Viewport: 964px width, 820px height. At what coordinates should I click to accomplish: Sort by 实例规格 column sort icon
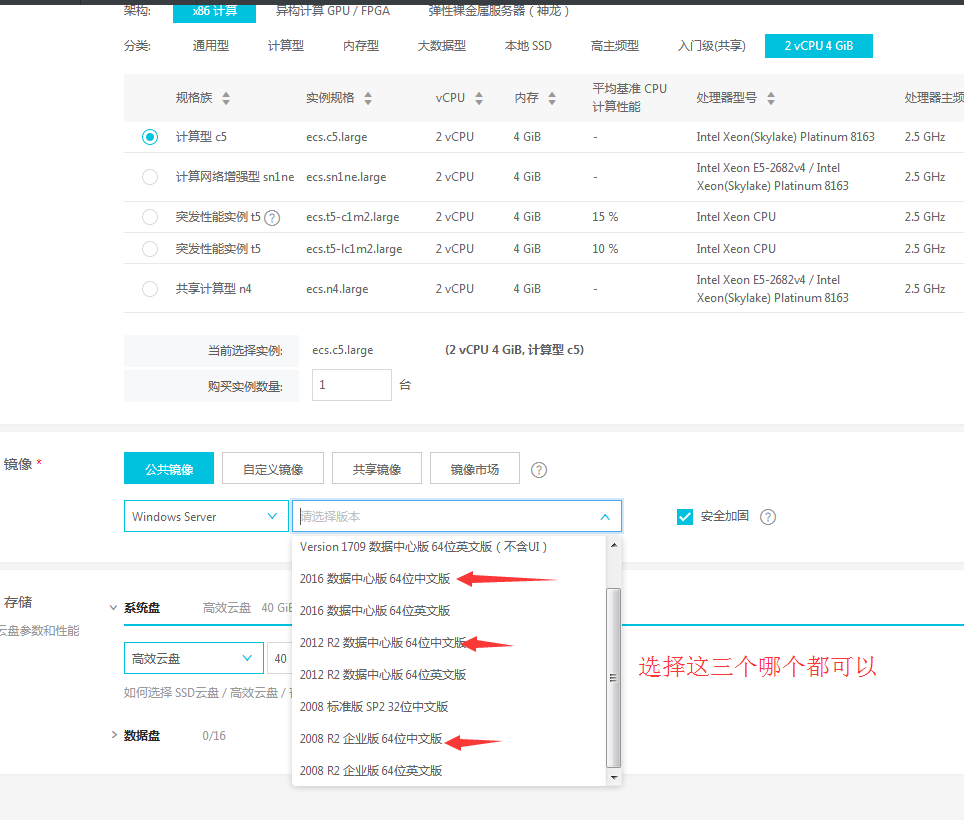[x=368, y=98]
